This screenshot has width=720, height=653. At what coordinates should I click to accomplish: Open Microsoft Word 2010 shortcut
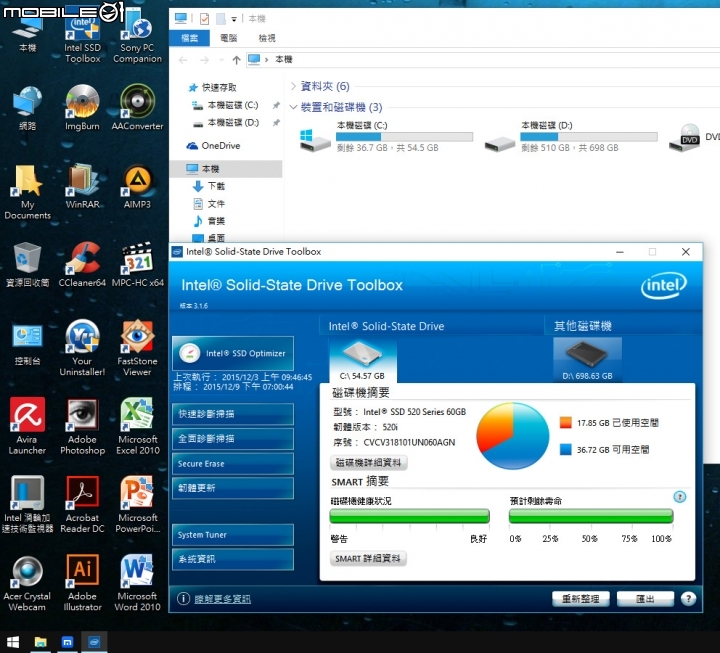click(137, 584)
